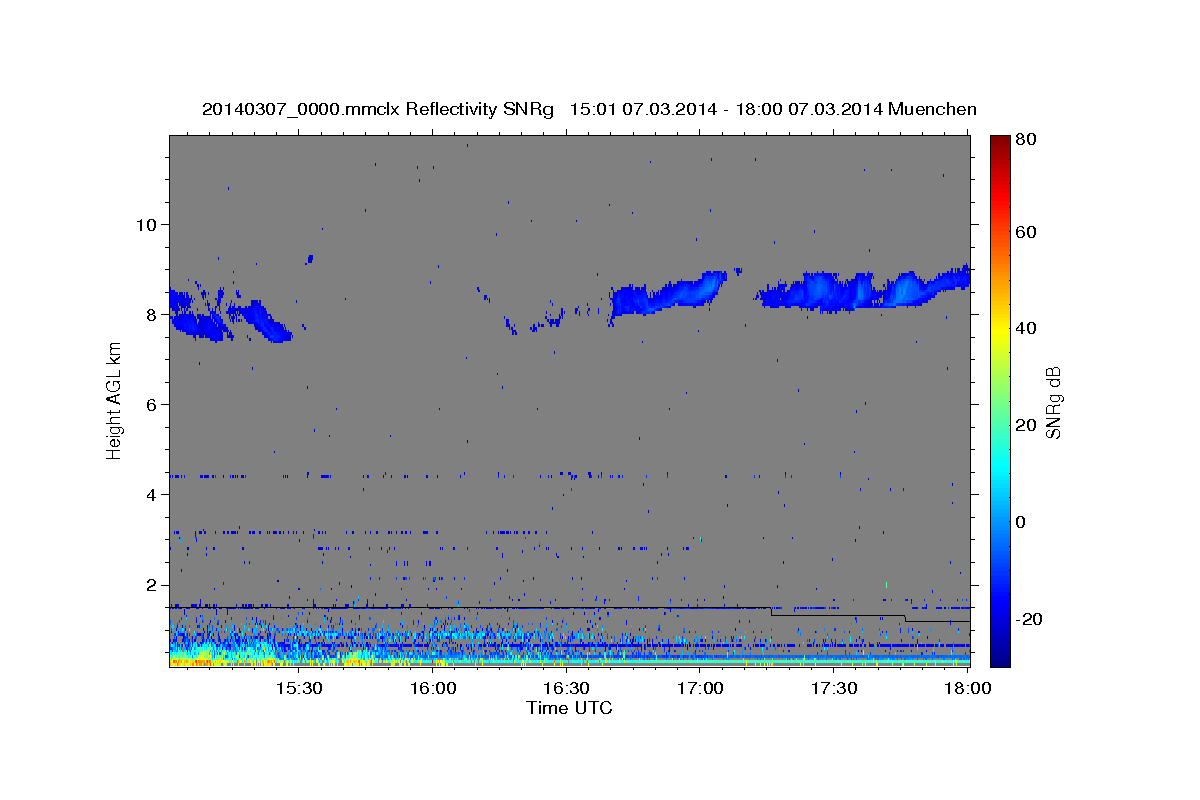Image resolution: width=1200 pixels, height=800 pixels.
Task: Click the 17:30 time tick label
Action: click(x=833, y=688)
